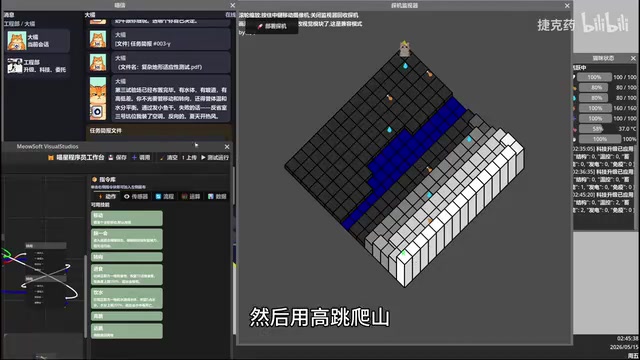Click the play icon next to 测试运行
640x360 pixels.
203,158
